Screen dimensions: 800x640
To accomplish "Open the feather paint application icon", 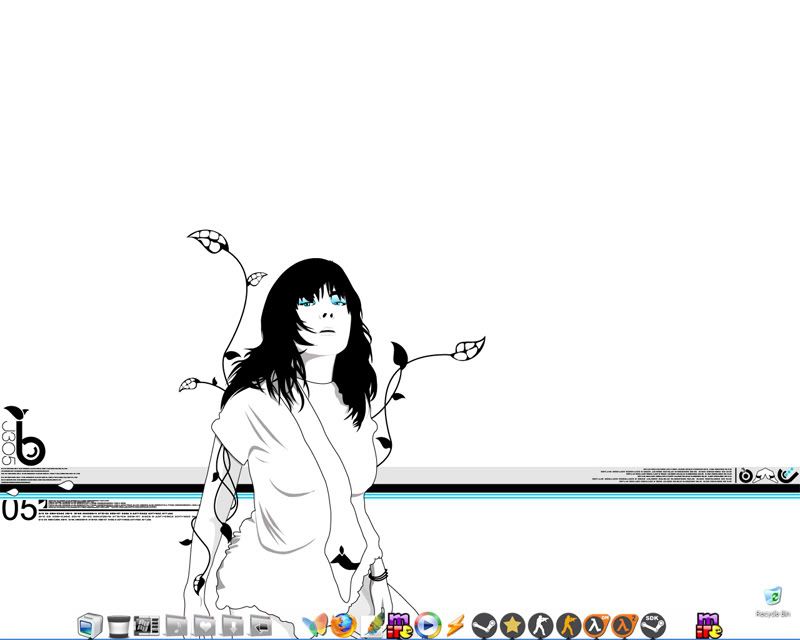I will 372,624.
